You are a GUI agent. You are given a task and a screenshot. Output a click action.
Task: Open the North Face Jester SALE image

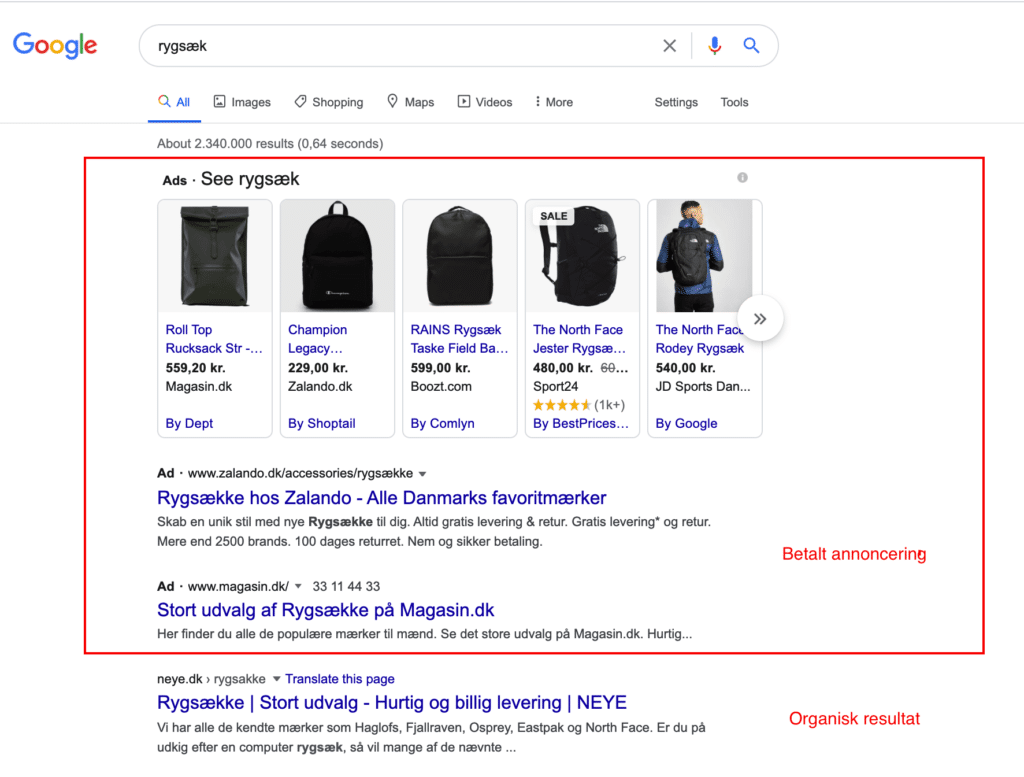[x=583, y=256]
